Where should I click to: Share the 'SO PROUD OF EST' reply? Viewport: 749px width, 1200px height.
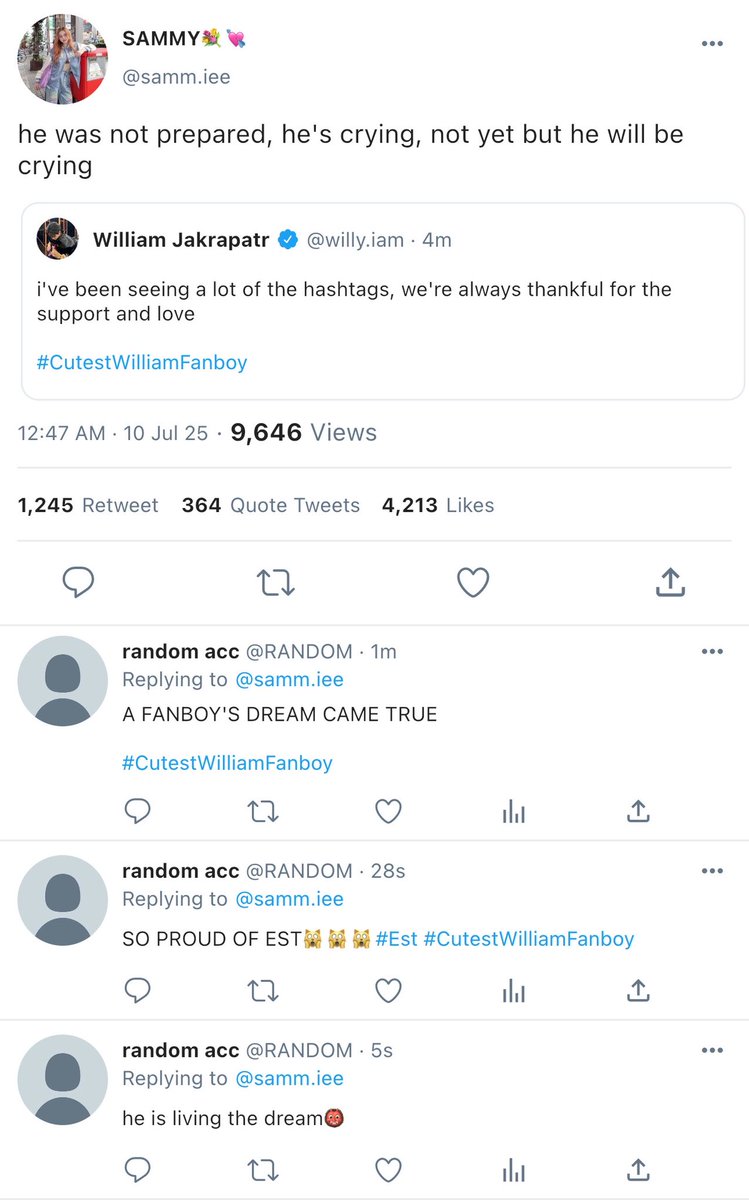[x=638, y=990]
